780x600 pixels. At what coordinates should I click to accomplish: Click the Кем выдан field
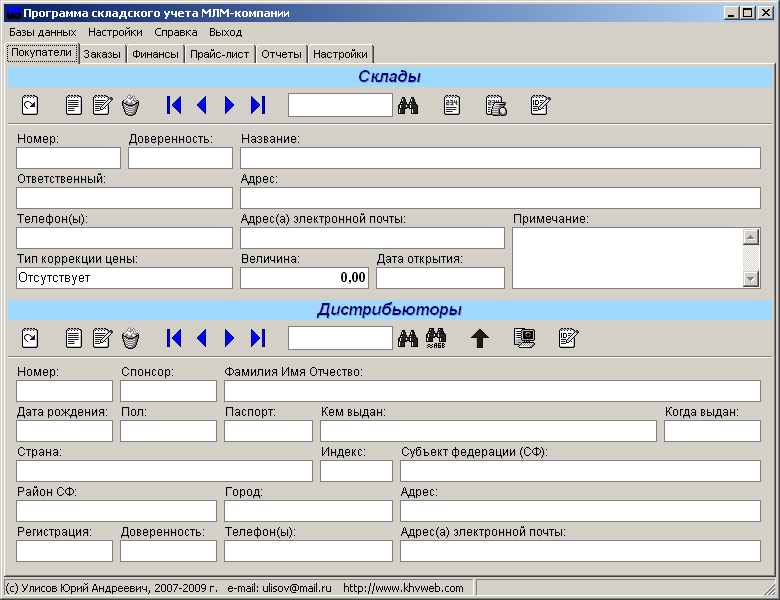point(488,431)
